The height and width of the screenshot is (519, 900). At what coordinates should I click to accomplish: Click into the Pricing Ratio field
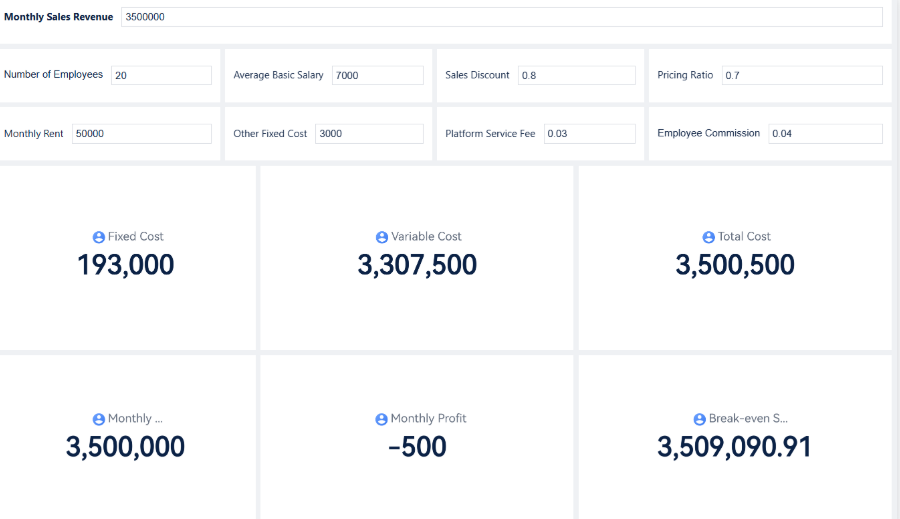tap(801, 75)
